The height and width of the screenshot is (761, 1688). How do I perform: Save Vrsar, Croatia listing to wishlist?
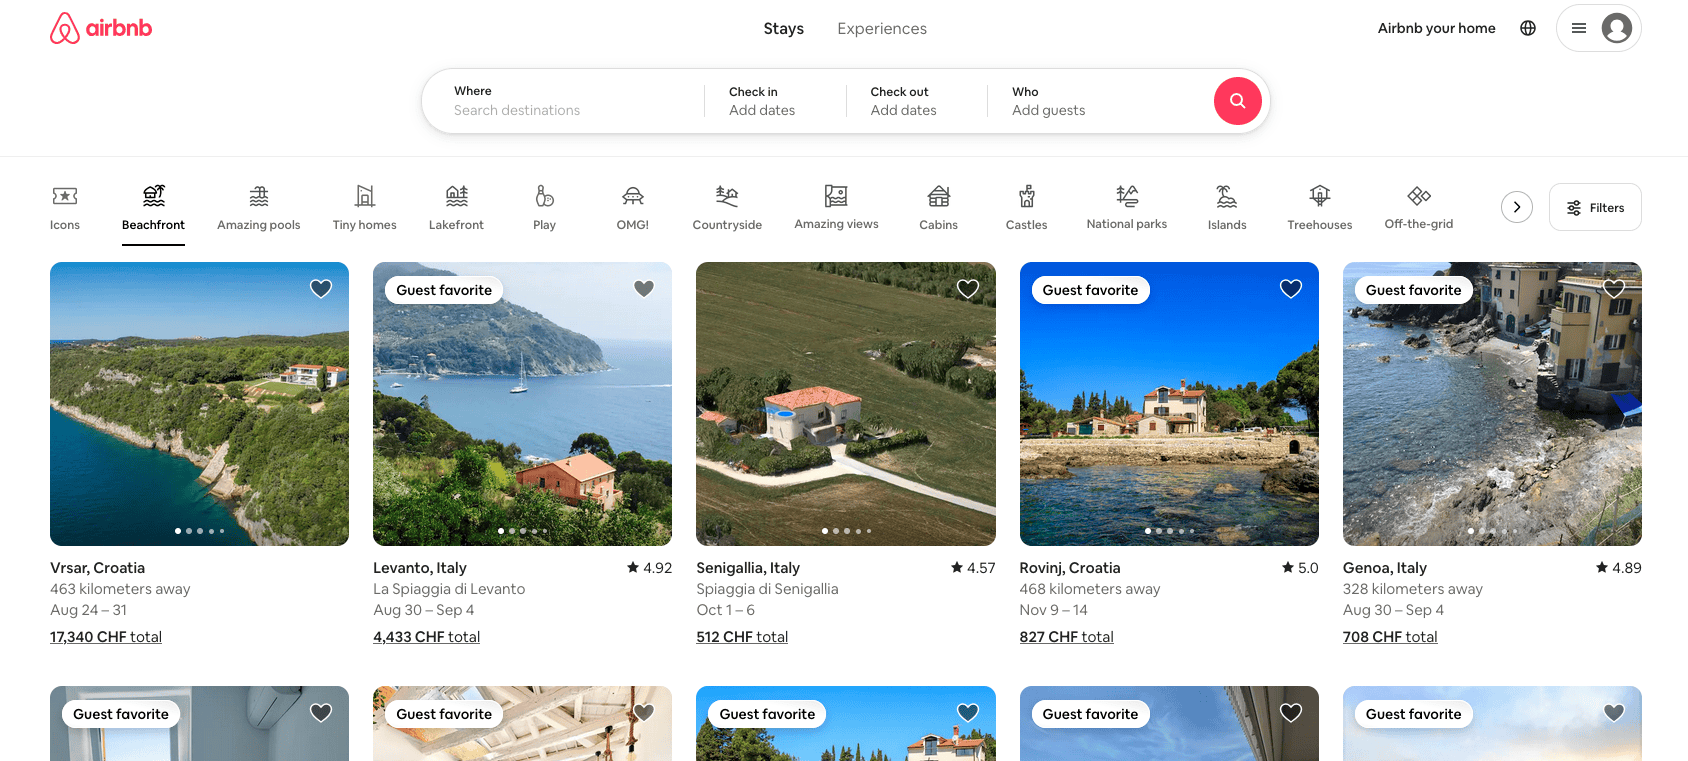(321, 288)
